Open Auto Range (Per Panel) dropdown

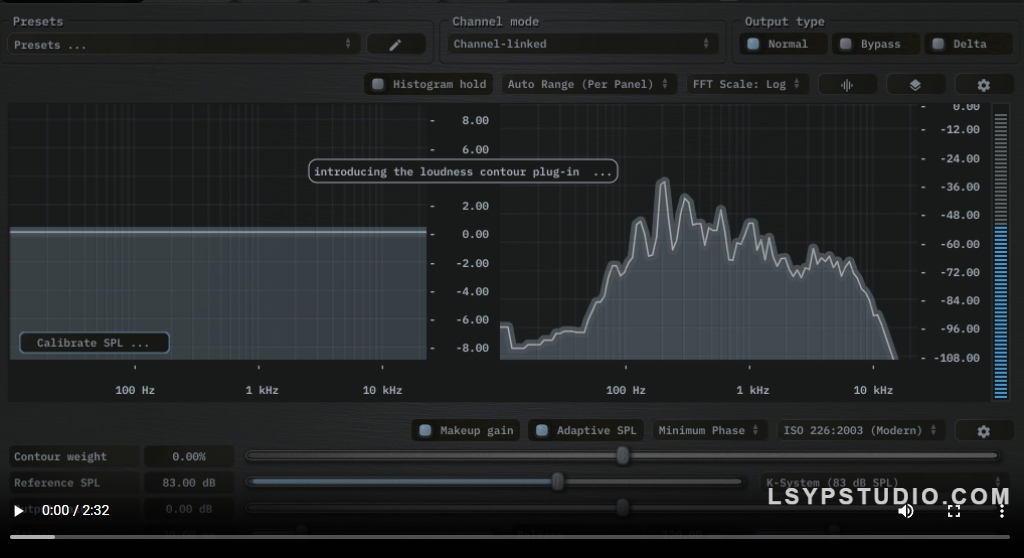pyautogui.click(x=588, y=84)
